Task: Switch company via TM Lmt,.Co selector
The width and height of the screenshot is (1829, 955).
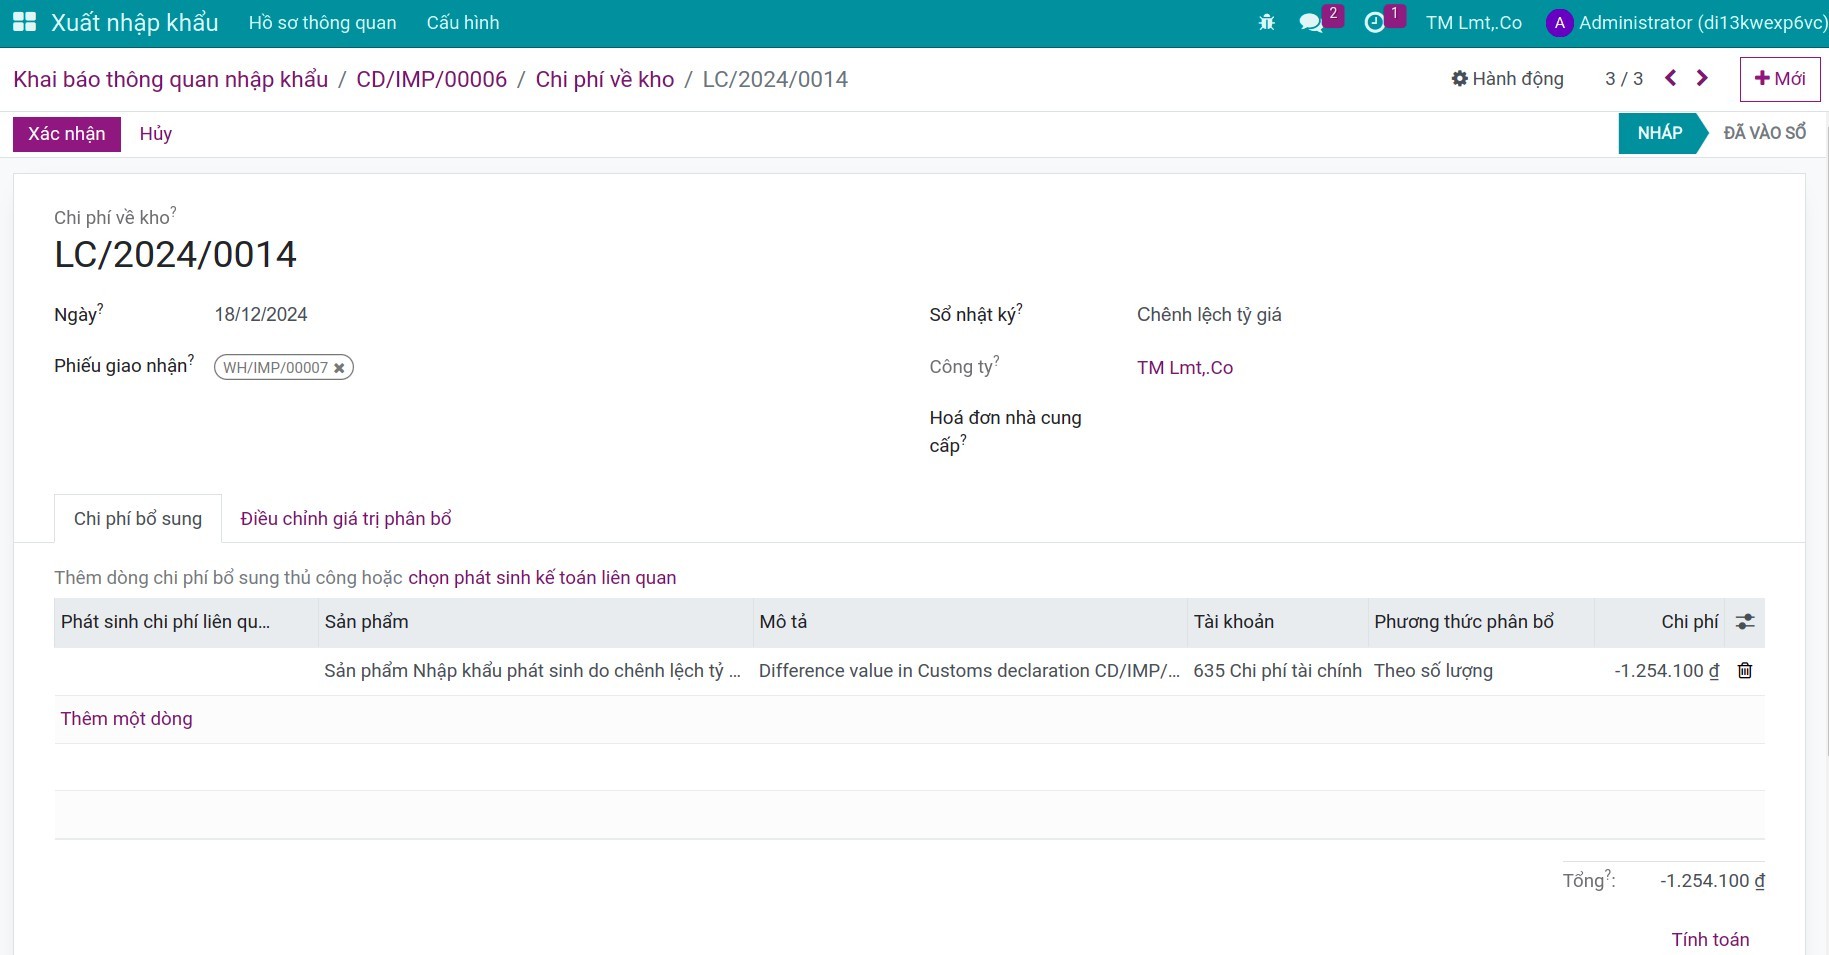Action: click(x=1473, y=22)
